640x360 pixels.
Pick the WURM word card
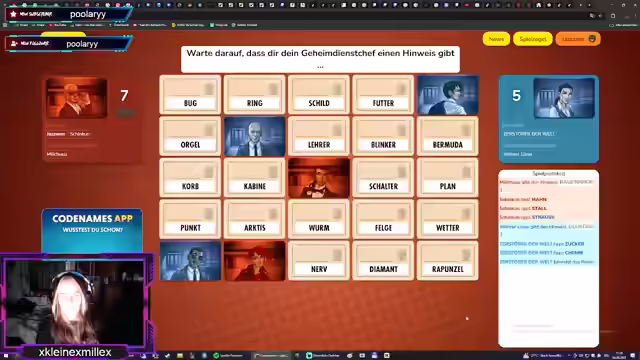[x=319, y=220]
